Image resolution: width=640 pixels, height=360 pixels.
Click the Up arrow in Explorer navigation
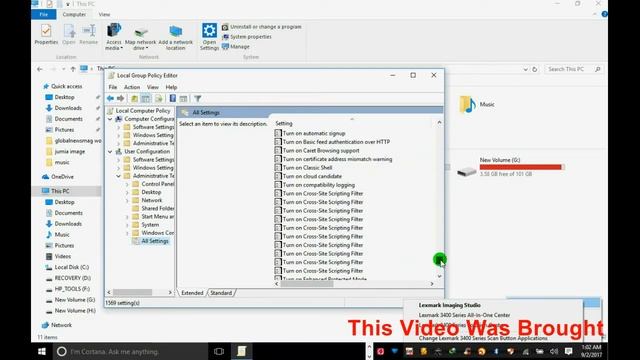click(73, 69)
